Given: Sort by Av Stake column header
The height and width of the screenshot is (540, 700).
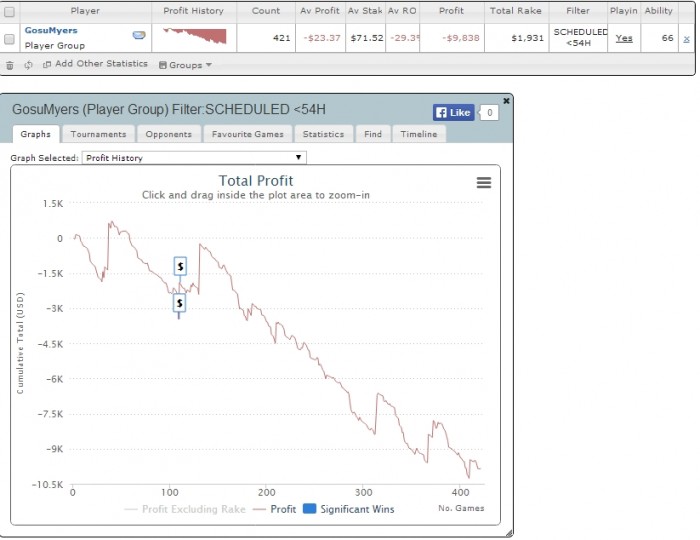Looking at the screenshot, I should [x=365, y=11].
